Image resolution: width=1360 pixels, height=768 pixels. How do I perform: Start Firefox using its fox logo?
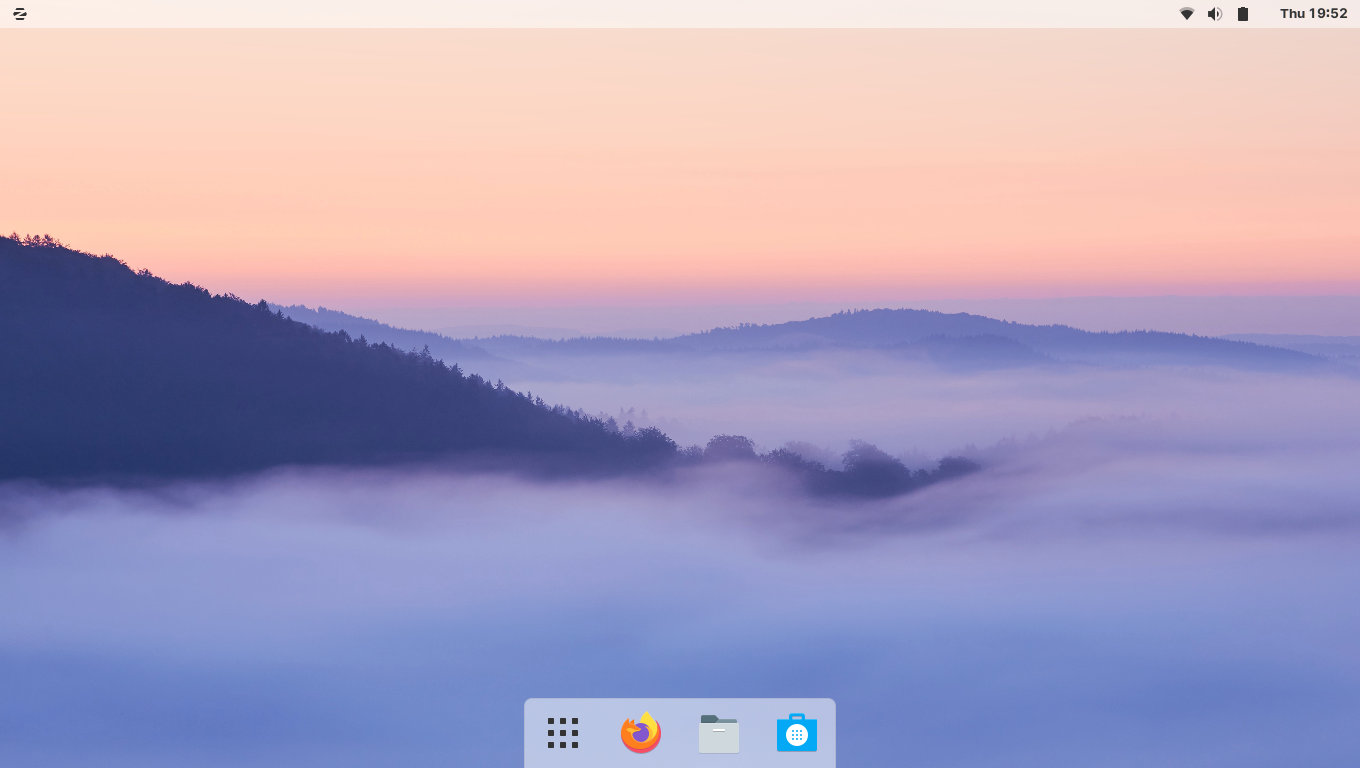click(640, 733)
